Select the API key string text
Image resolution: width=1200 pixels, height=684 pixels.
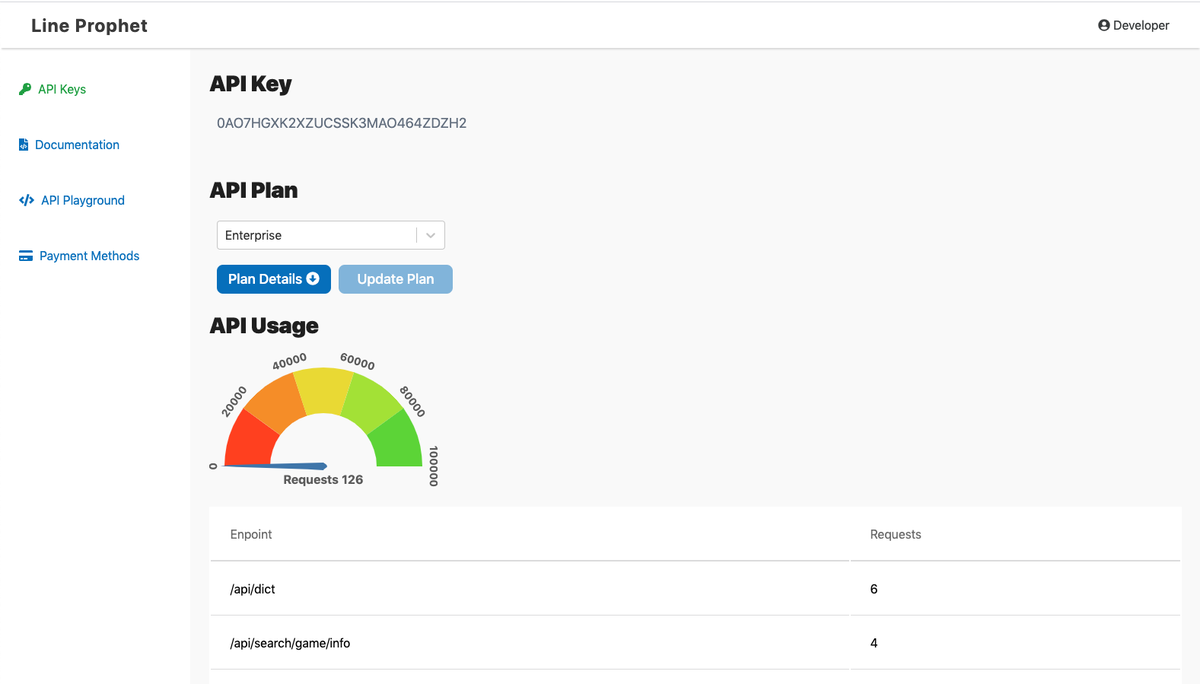[x=342, y=123]
